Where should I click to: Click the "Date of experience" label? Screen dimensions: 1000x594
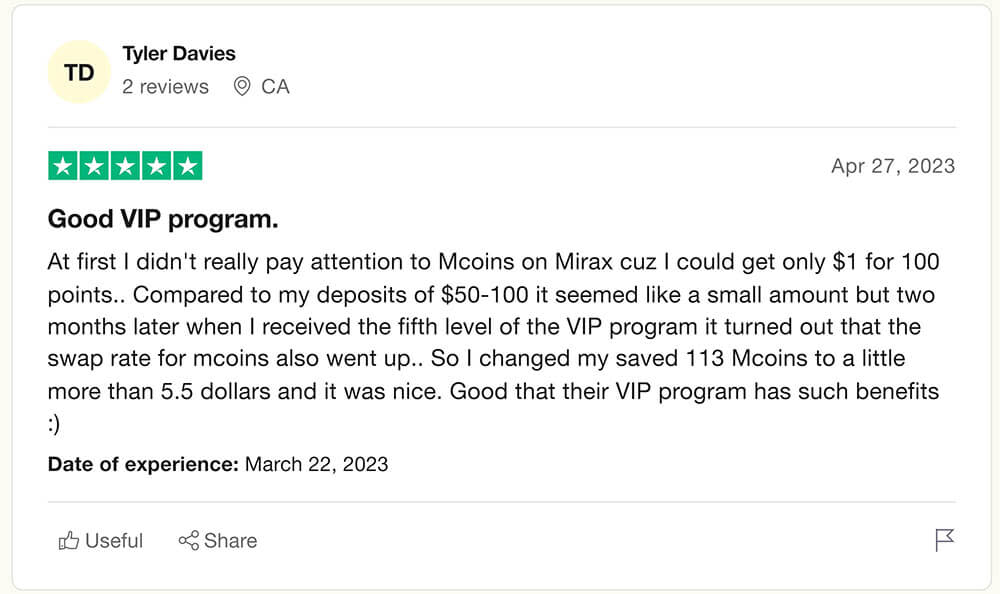[x=143, y=464]
